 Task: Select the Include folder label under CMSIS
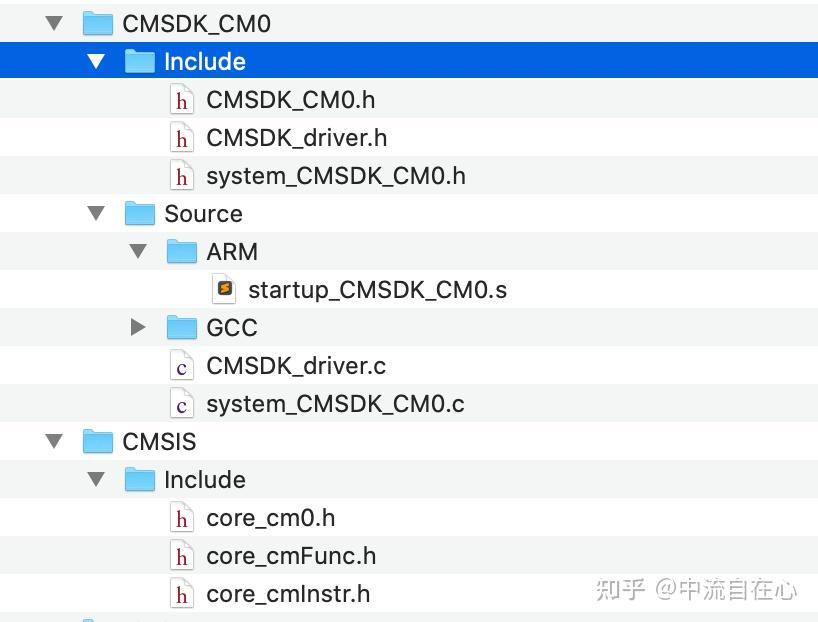coord(204,480)
